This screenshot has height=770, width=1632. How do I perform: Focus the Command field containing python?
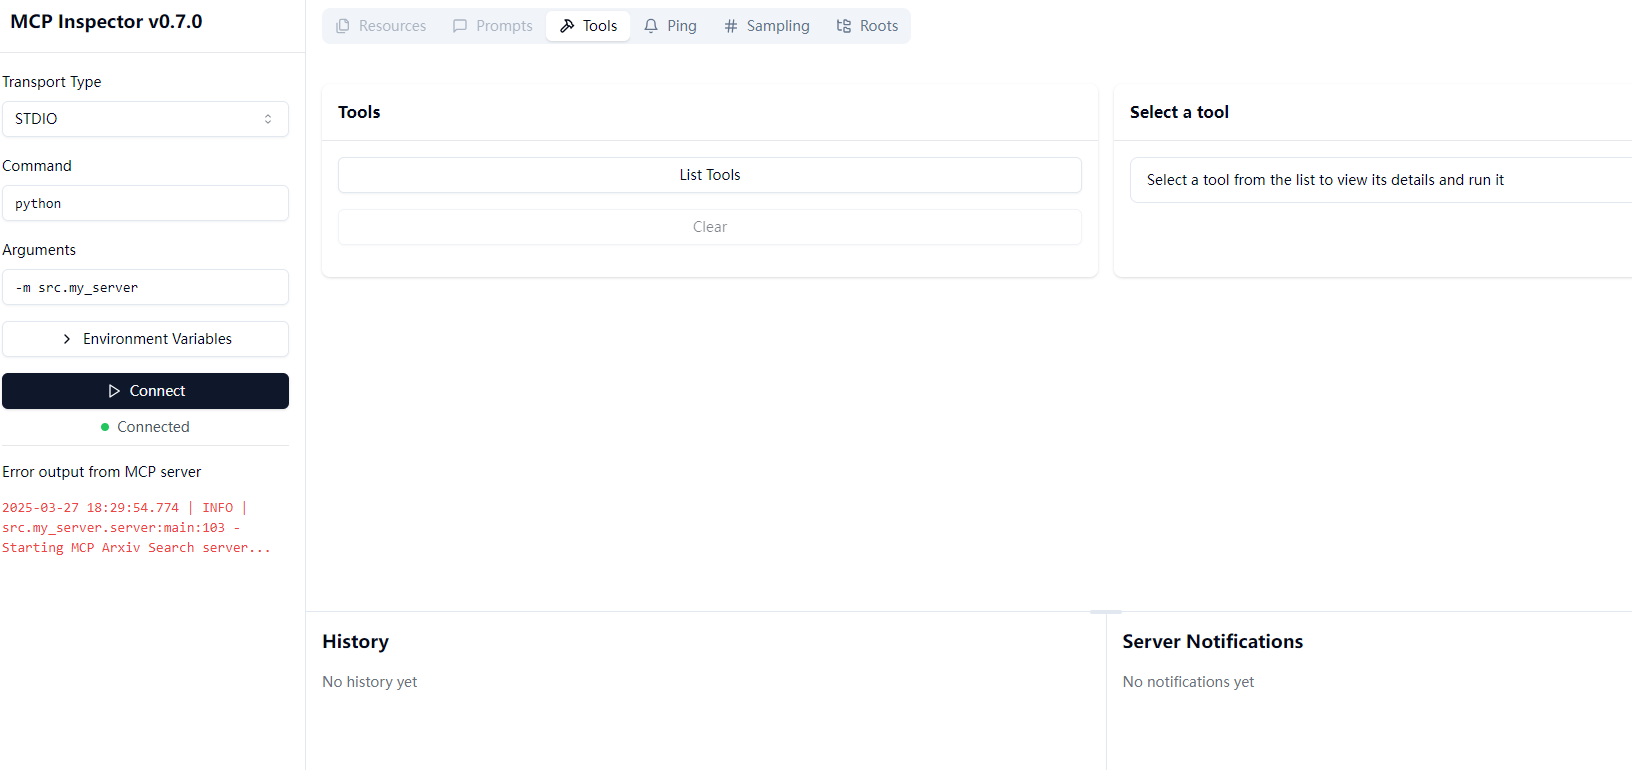(x=145, y=203)
